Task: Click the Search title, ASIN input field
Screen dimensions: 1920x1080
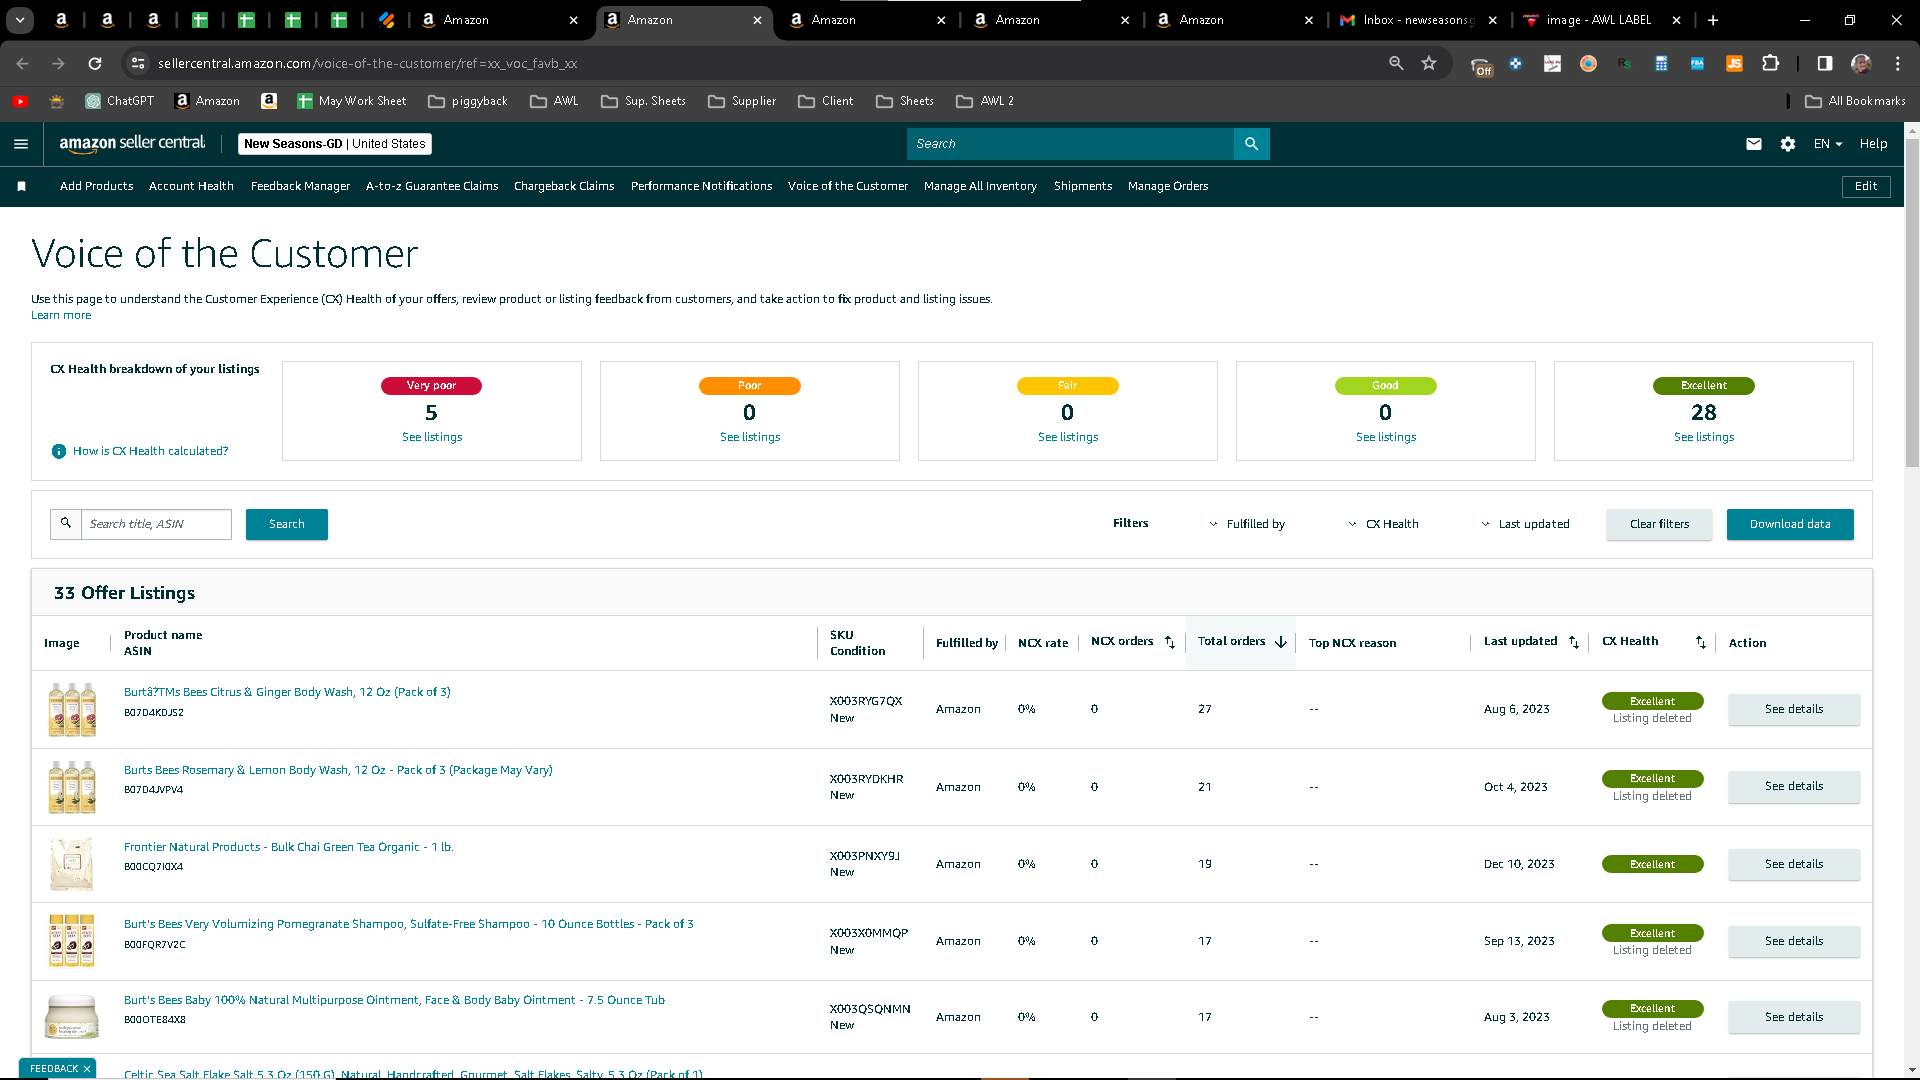Action: [x=156, y=524]
